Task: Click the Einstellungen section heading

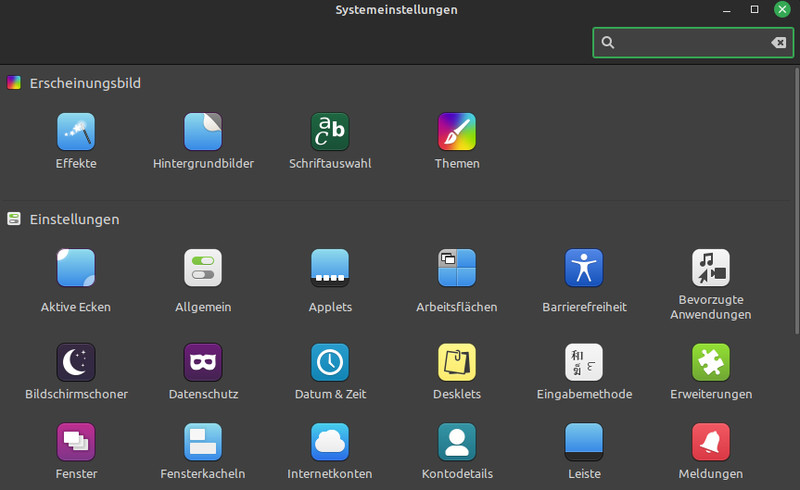Action: tap(74, 219)
